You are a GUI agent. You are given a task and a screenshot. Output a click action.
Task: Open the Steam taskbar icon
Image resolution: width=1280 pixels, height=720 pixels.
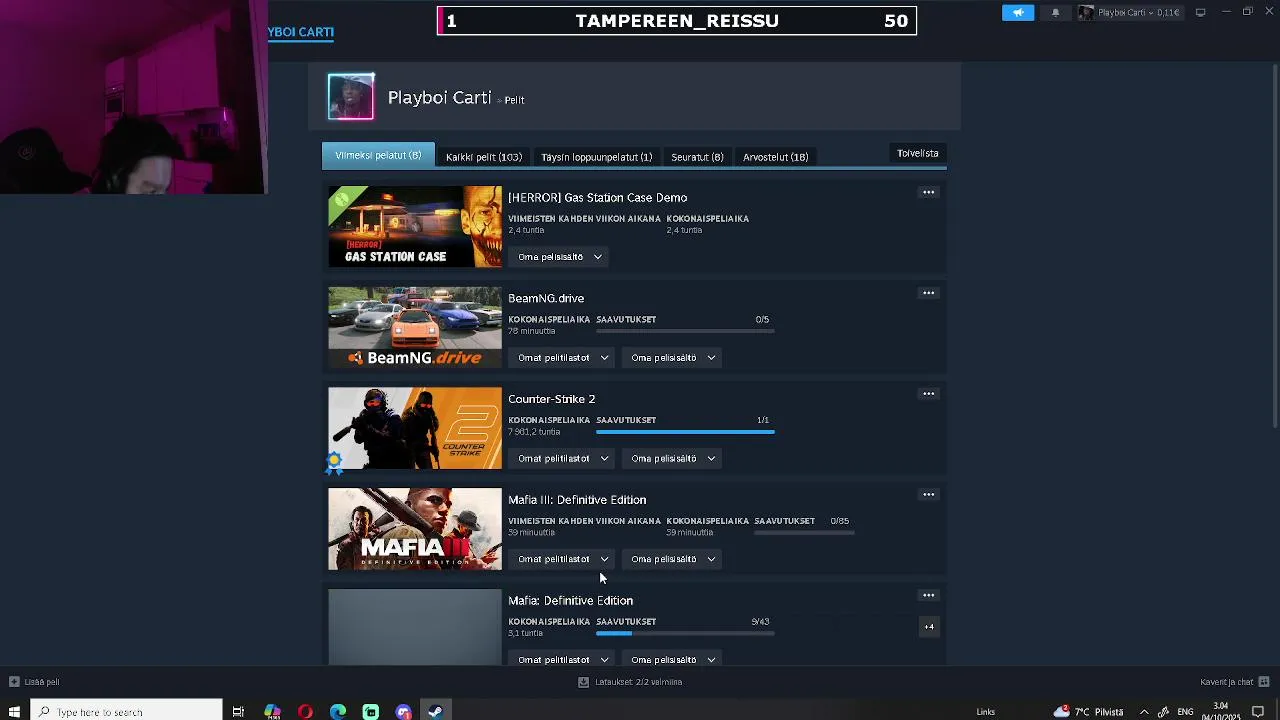click(436, 712)
